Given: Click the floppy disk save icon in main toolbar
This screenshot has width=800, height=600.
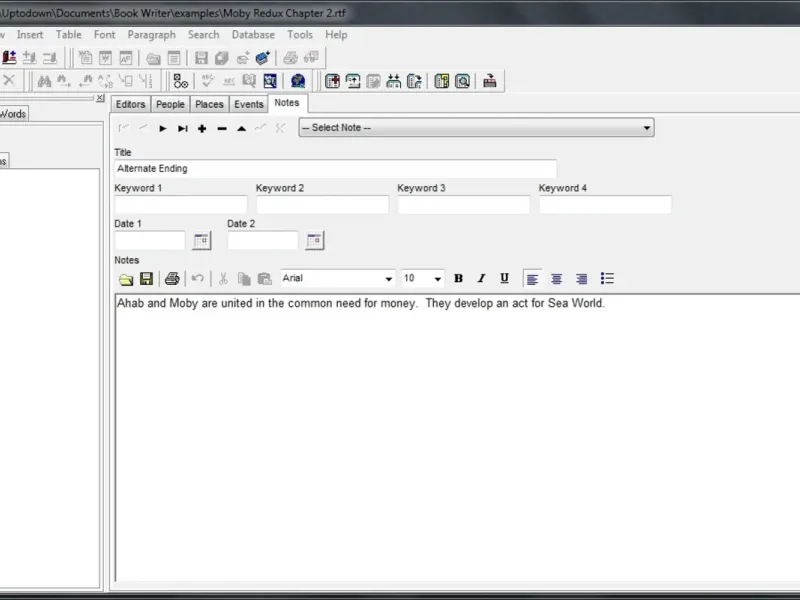Looking at the screenshot, I should tap(202, 58).
